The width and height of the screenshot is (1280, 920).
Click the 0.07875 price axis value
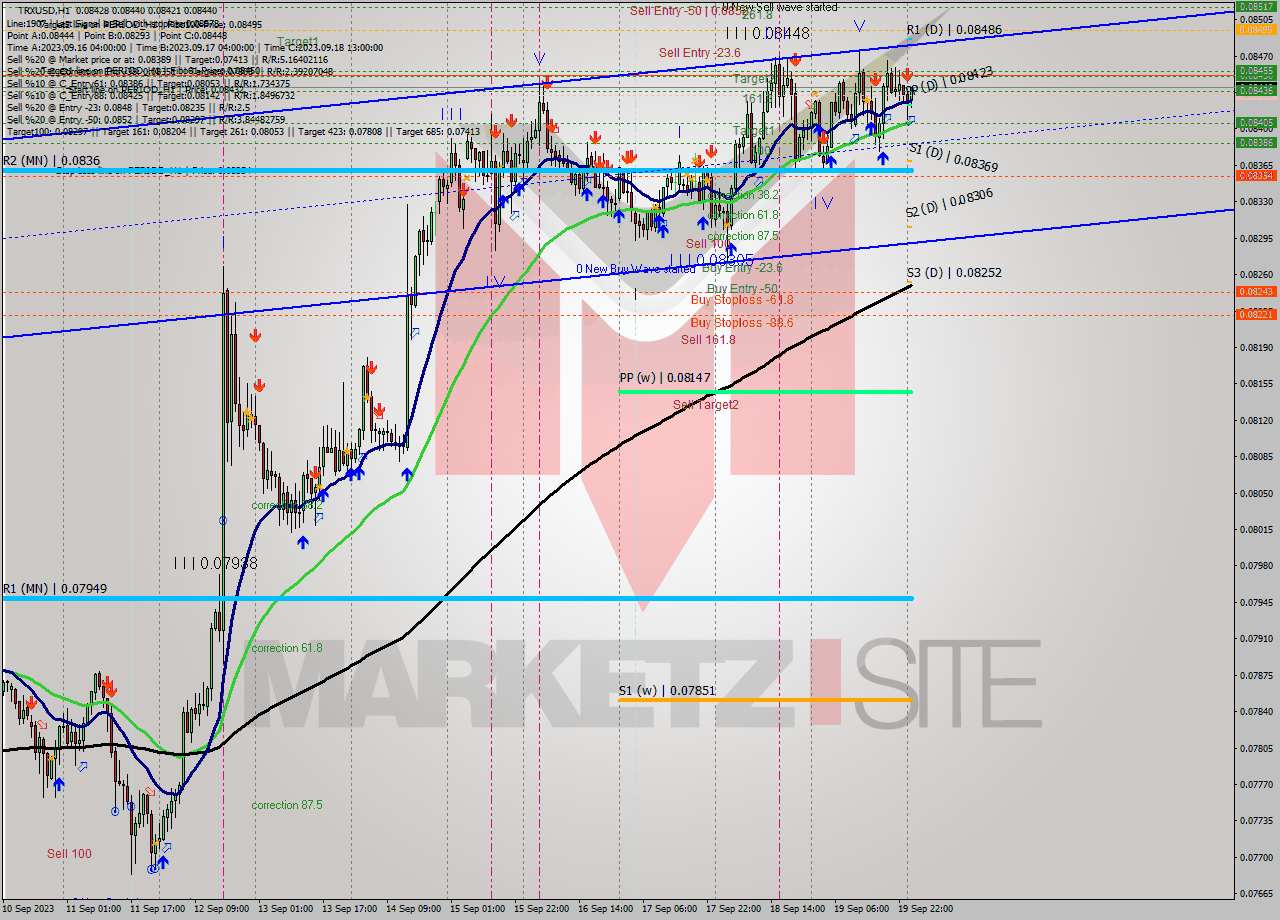pos(1256,675)
